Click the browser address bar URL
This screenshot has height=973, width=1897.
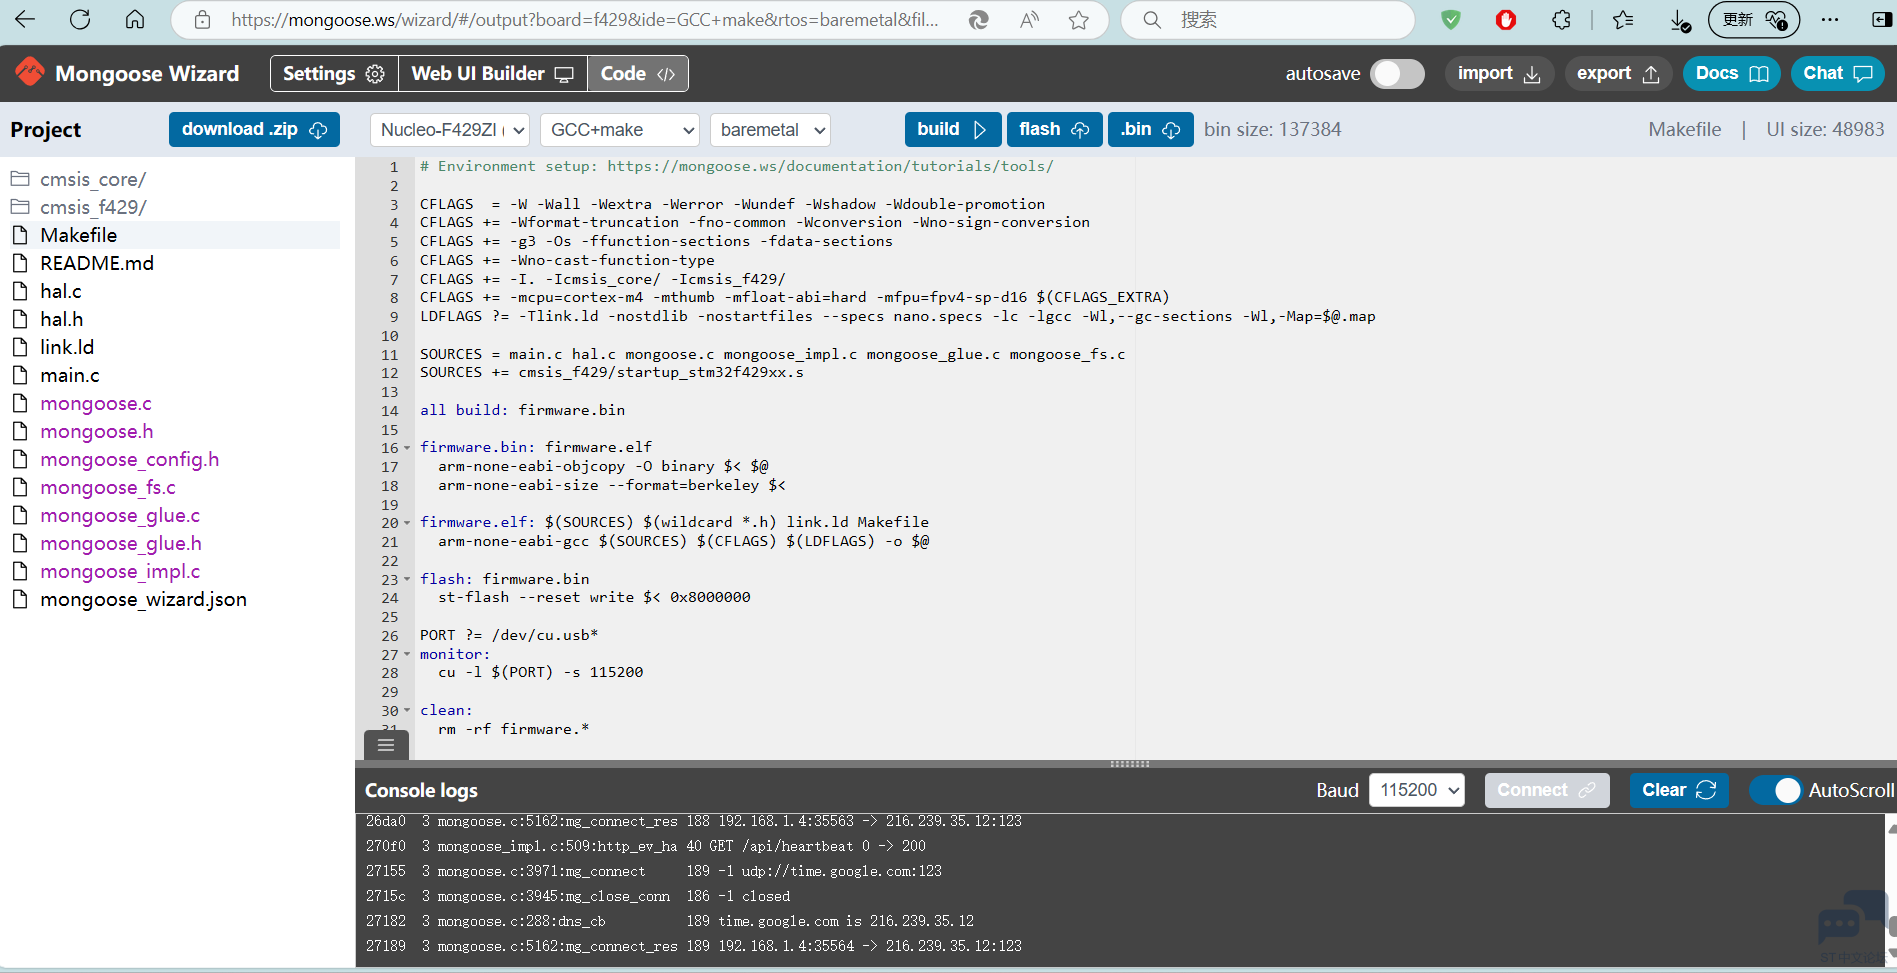(x=584, y=20)
